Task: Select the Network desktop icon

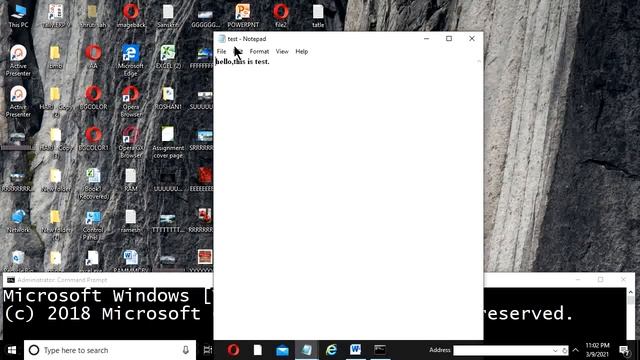Action: point(18,221)
